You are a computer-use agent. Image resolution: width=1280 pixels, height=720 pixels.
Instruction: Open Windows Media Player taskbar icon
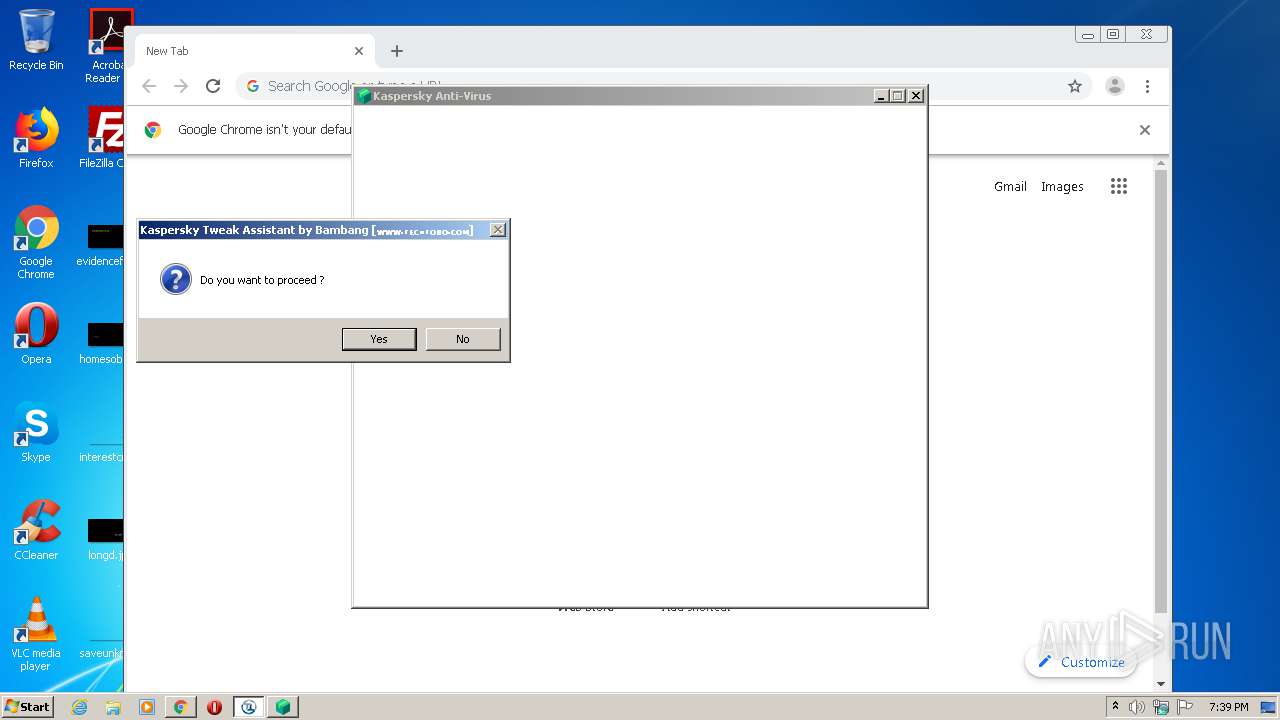(x=147, y=707)
